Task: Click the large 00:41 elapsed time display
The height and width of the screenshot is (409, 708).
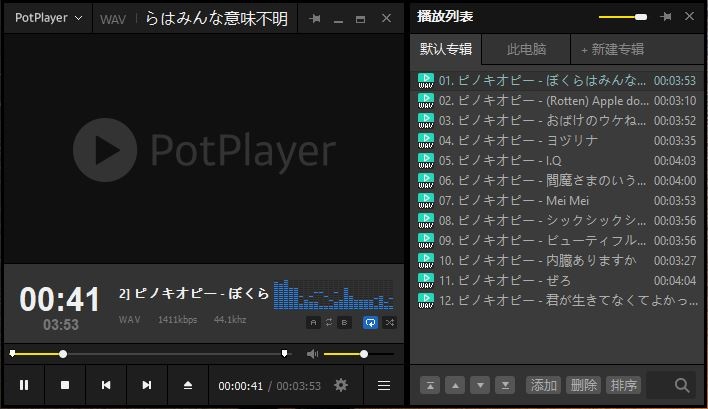Action: tap(60, 299)
